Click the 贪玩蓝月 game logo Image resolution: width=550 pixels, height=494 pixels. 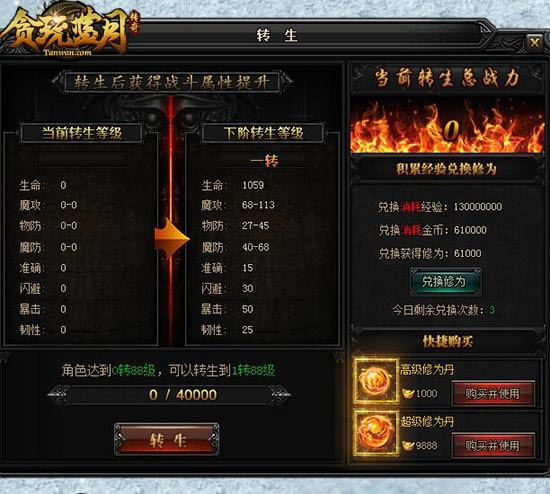[69, 32]
